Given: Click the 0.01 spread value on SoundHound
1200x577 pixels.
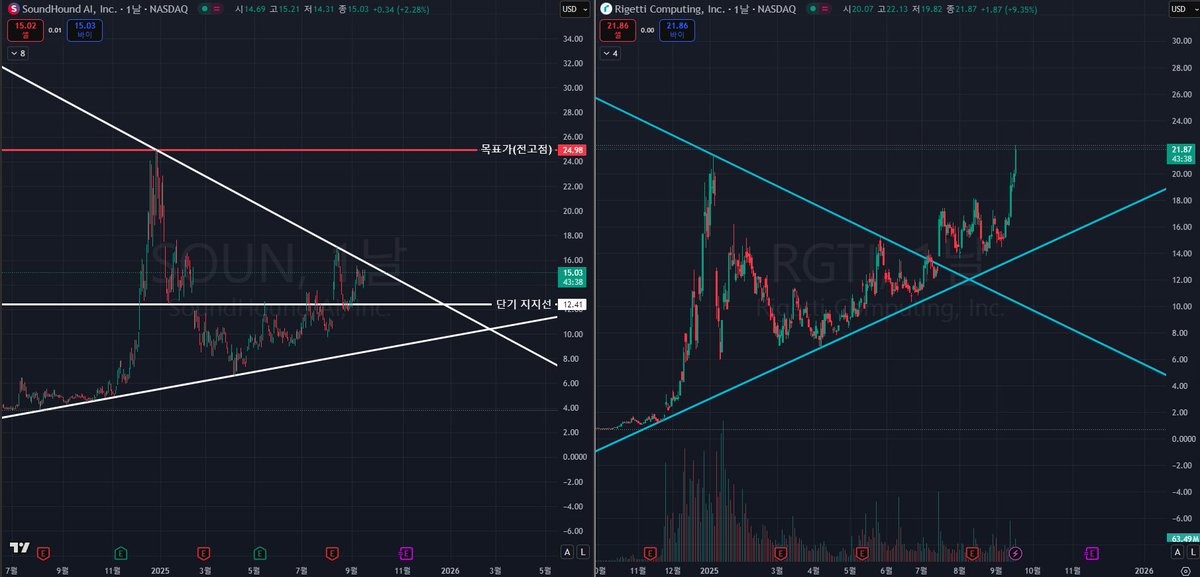Looking at the screenshot, I should tap(53, 30).
